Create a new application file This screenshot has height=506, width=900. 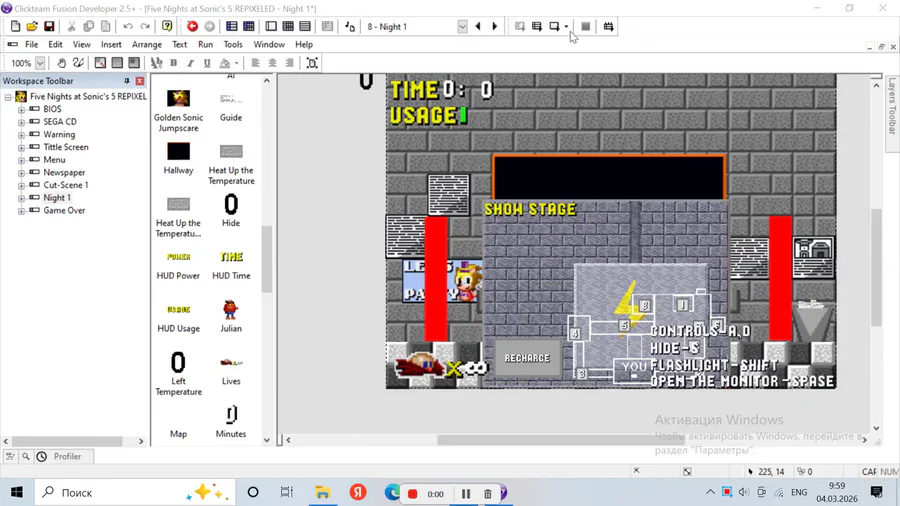pos(15,26)
